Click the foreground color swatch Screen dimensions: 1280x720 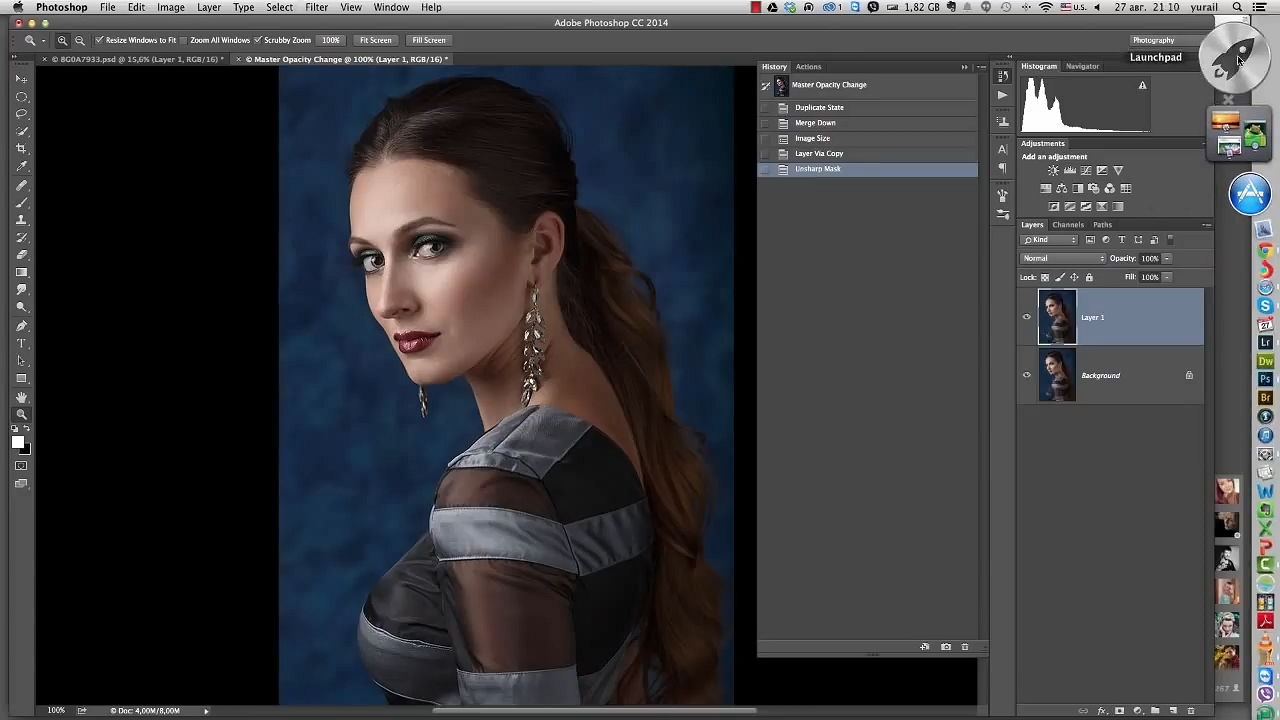(17, 442)
